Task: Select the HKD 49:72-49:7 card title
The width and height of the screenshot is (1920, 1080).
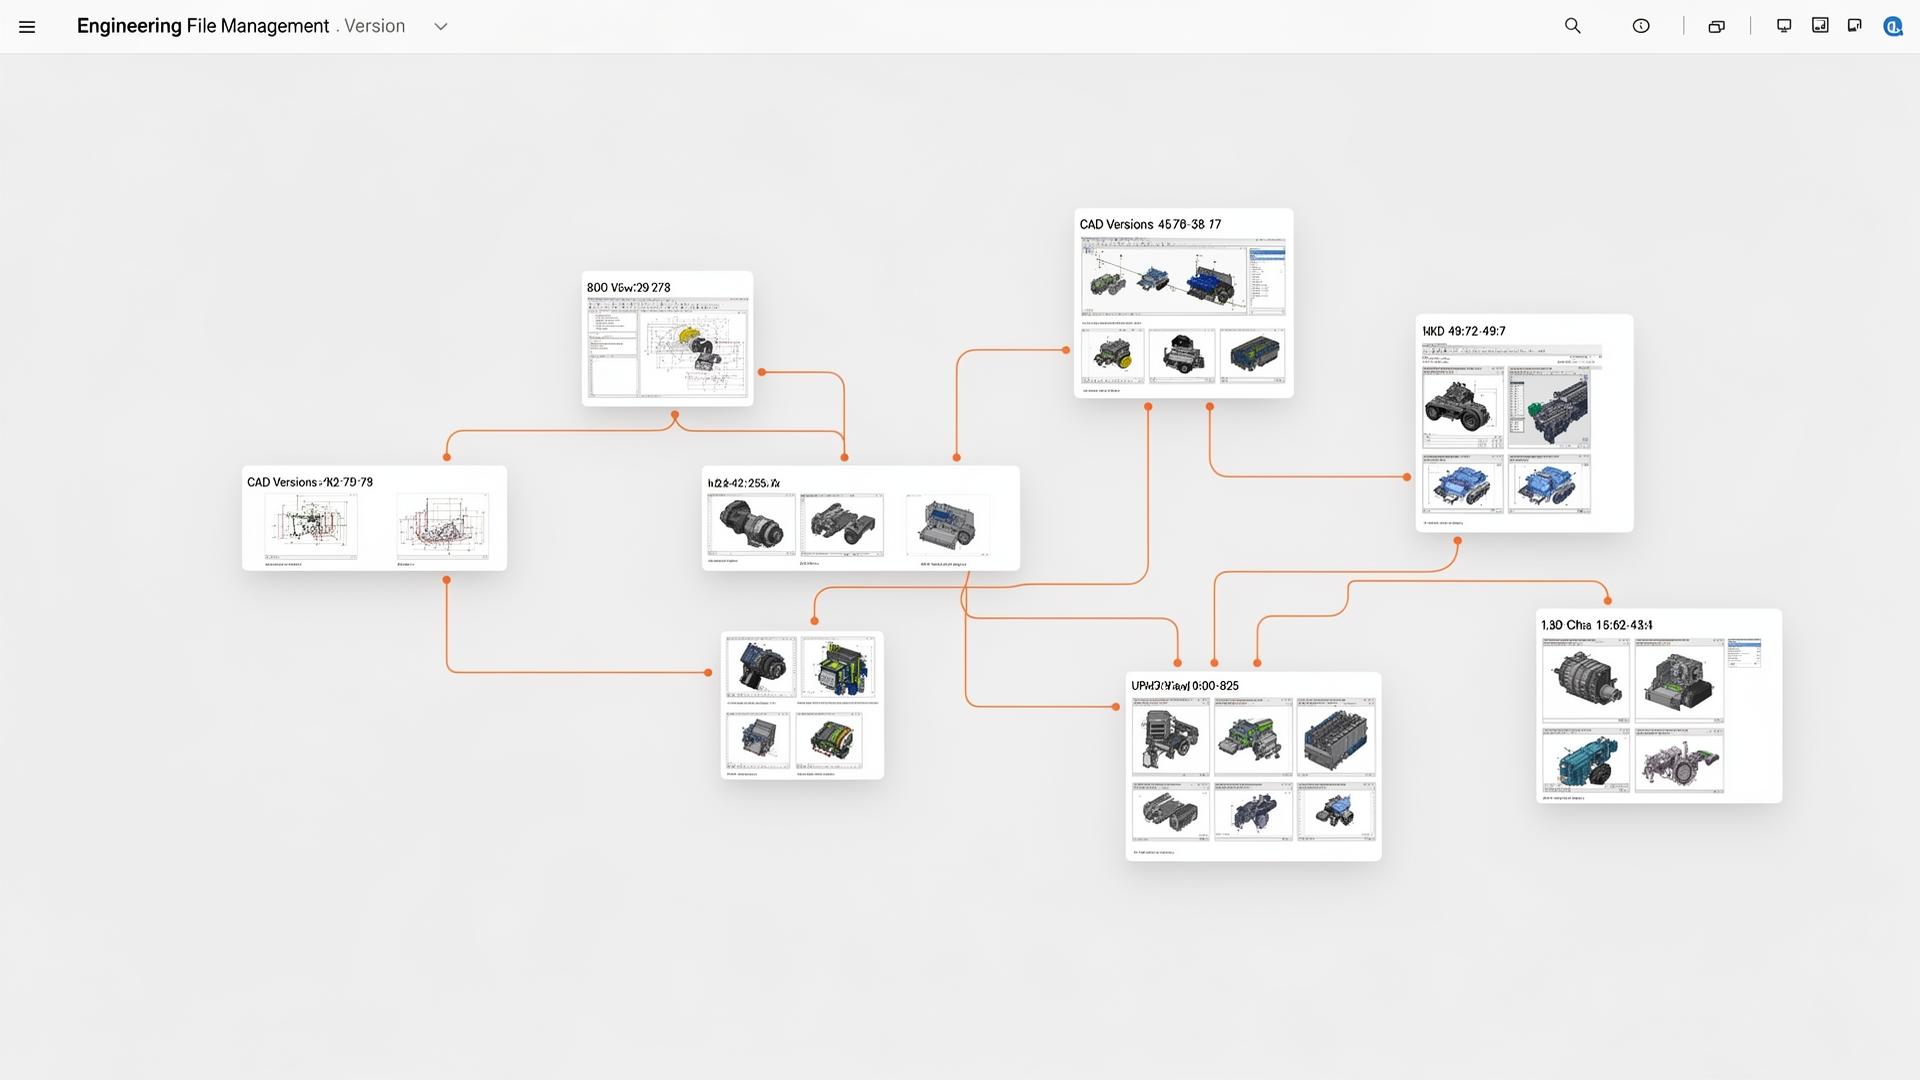Action: click(x=1464, y=331)
